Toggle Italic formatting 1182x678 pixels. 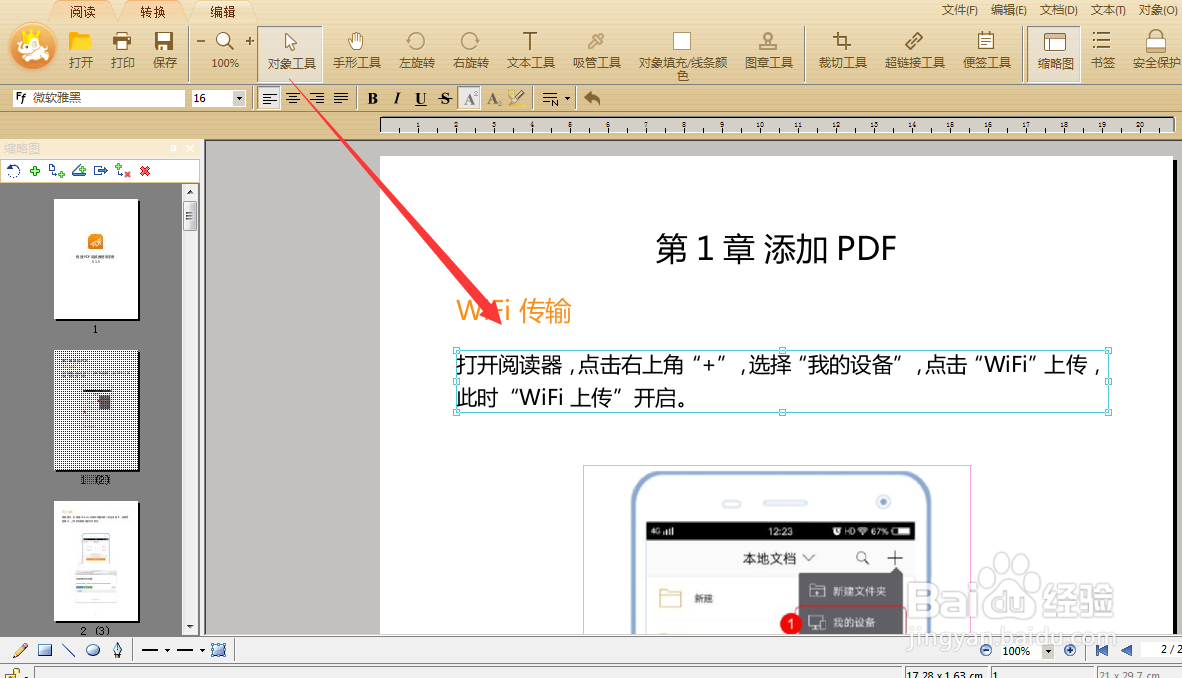click(397, 98)
